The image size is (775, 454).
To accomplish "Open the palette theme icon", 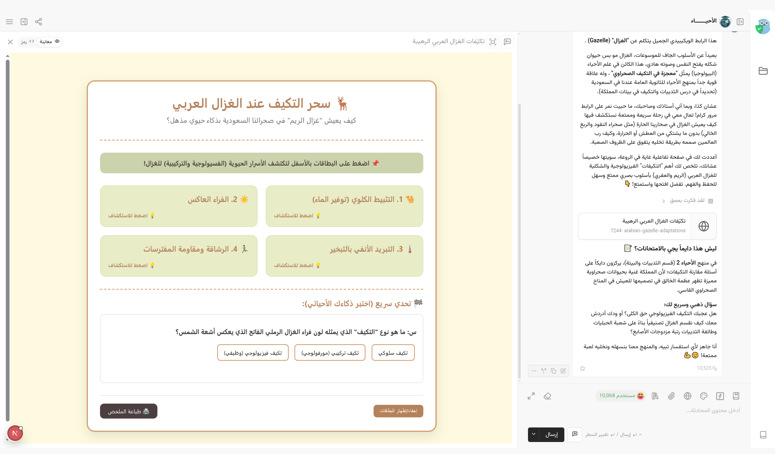I will [x=704, y=396].
